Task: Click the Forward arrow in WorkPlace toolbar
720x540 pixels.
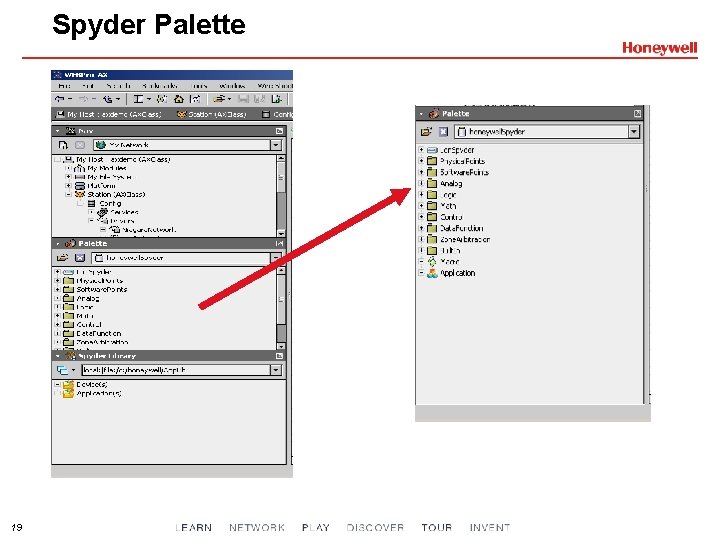Action: pos(84,99)
